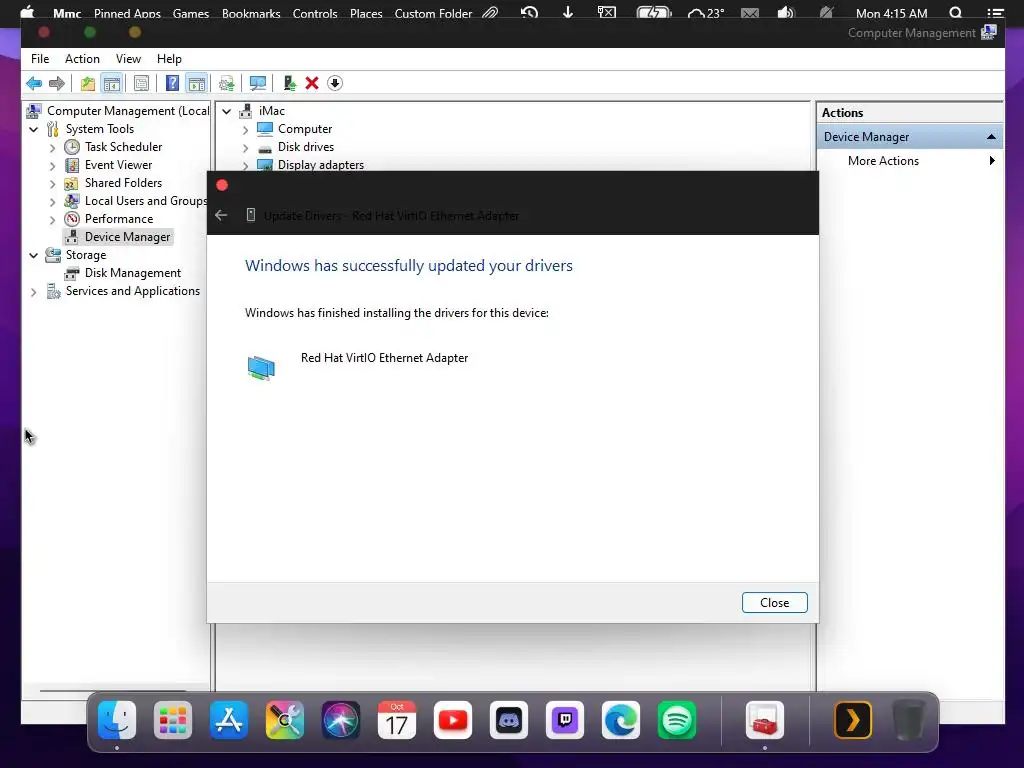Collapse the Device Manager actions header
The width and height of the screenshot is (1024, 768).
coord(991,136)
